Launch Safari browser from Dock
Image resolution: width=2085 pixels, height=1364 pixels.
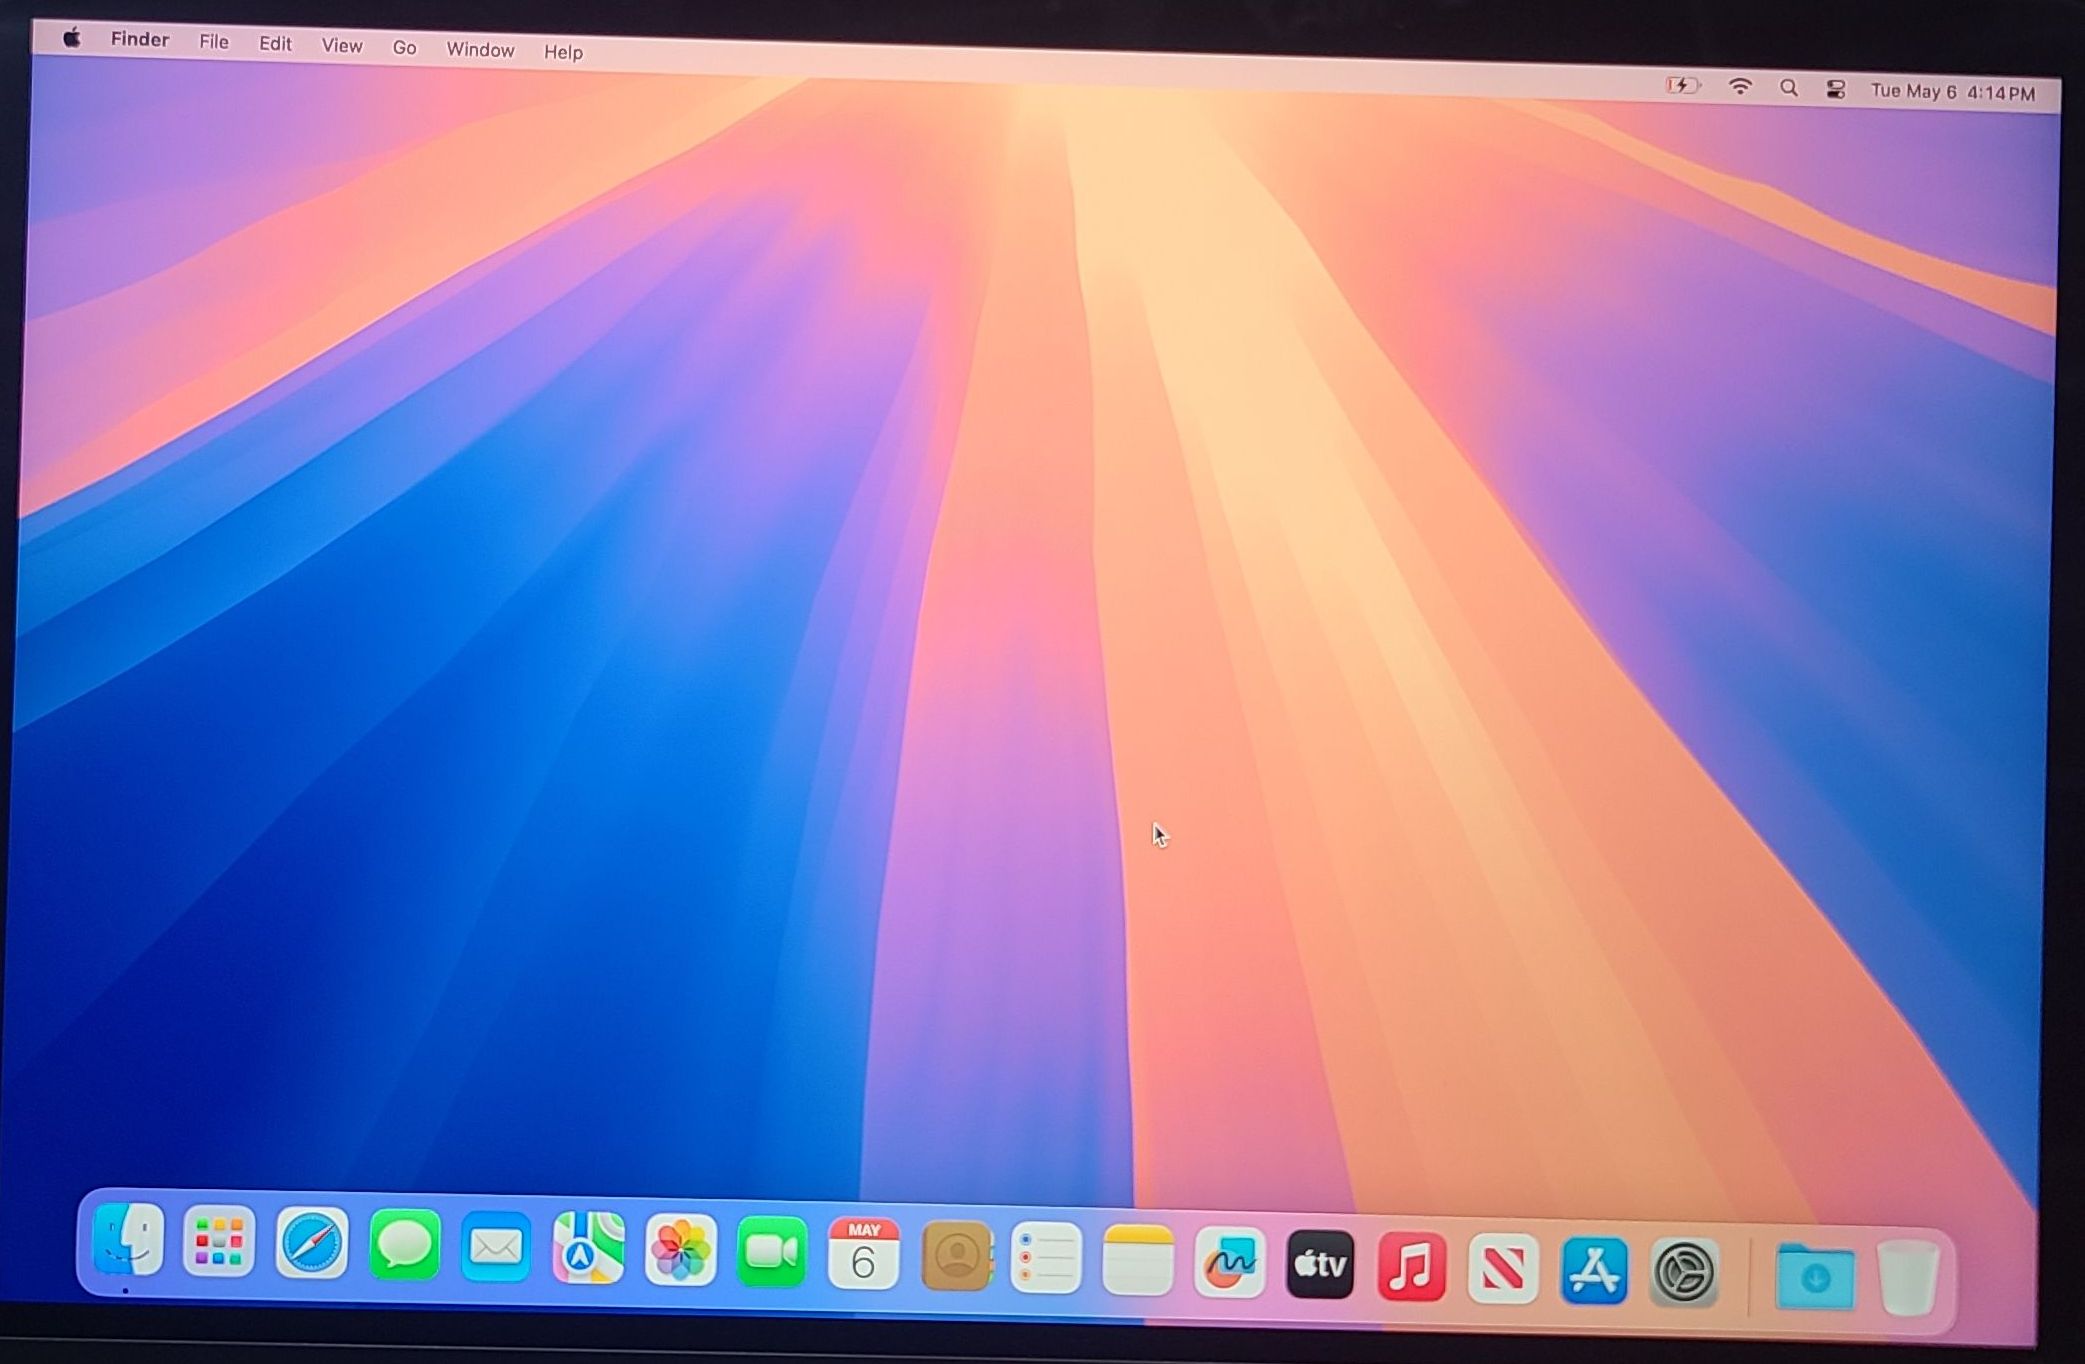coord(311,1244)
